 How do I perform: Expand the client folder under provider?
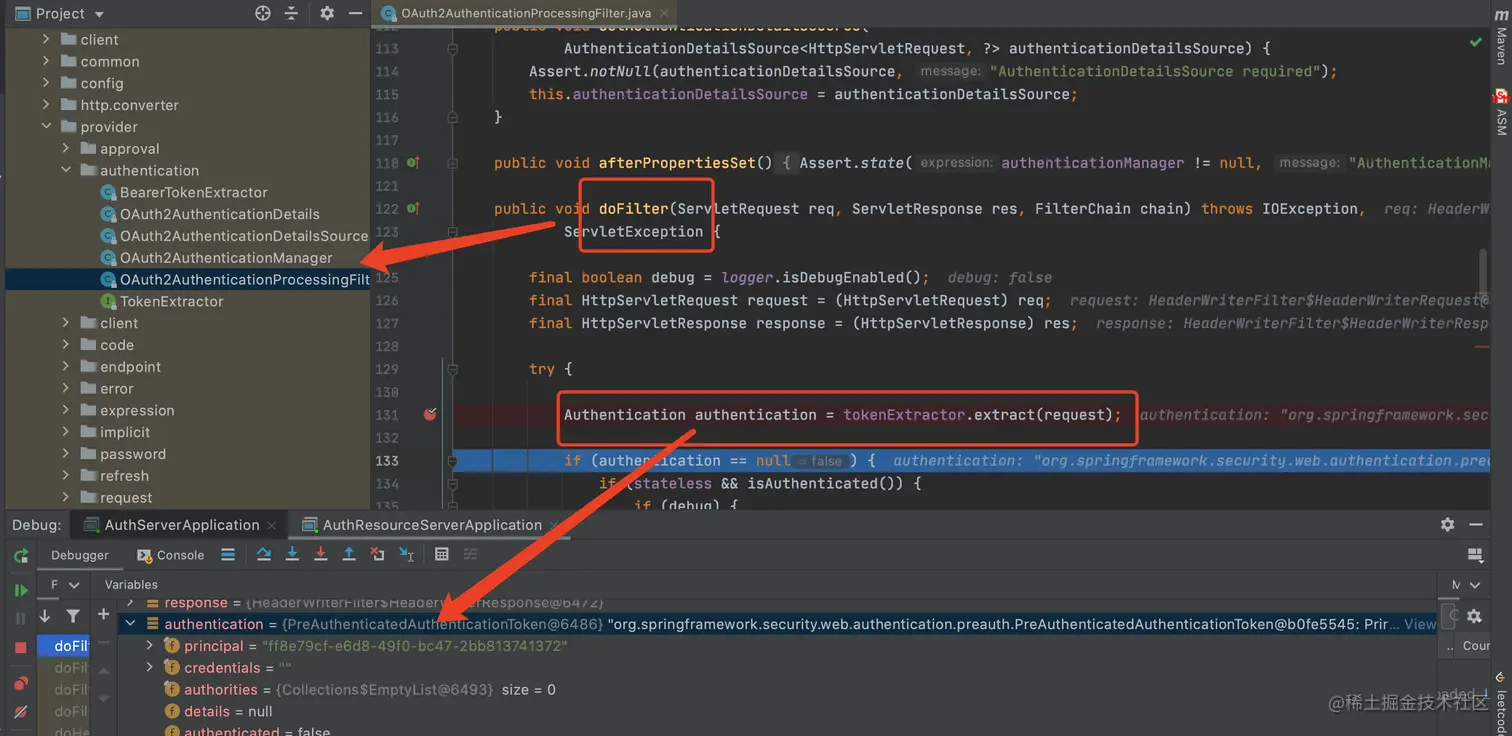pos(66,323)
